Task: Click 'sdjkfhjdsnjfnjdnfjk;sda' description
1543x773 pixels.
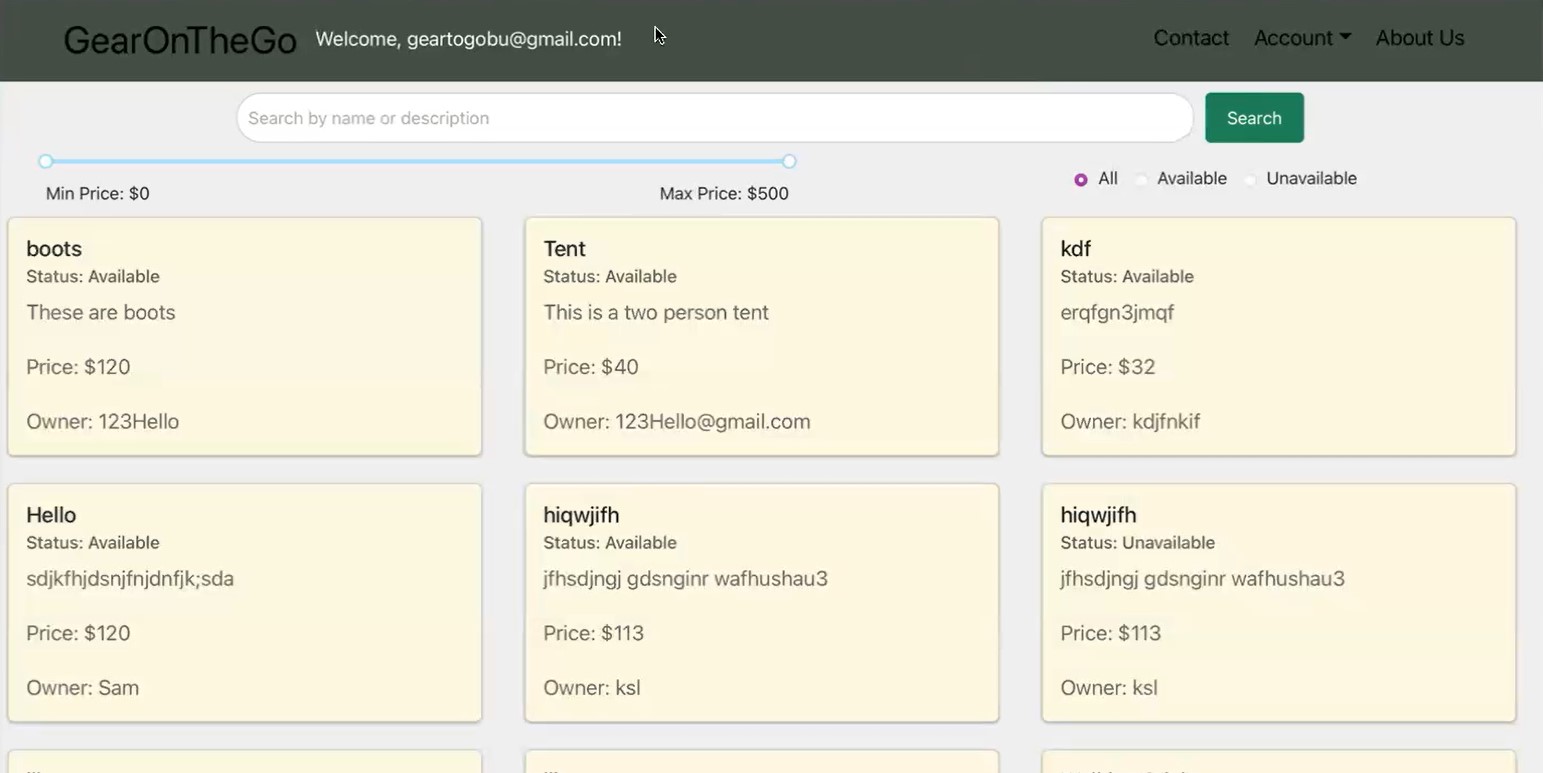Action: coord(130,579)
